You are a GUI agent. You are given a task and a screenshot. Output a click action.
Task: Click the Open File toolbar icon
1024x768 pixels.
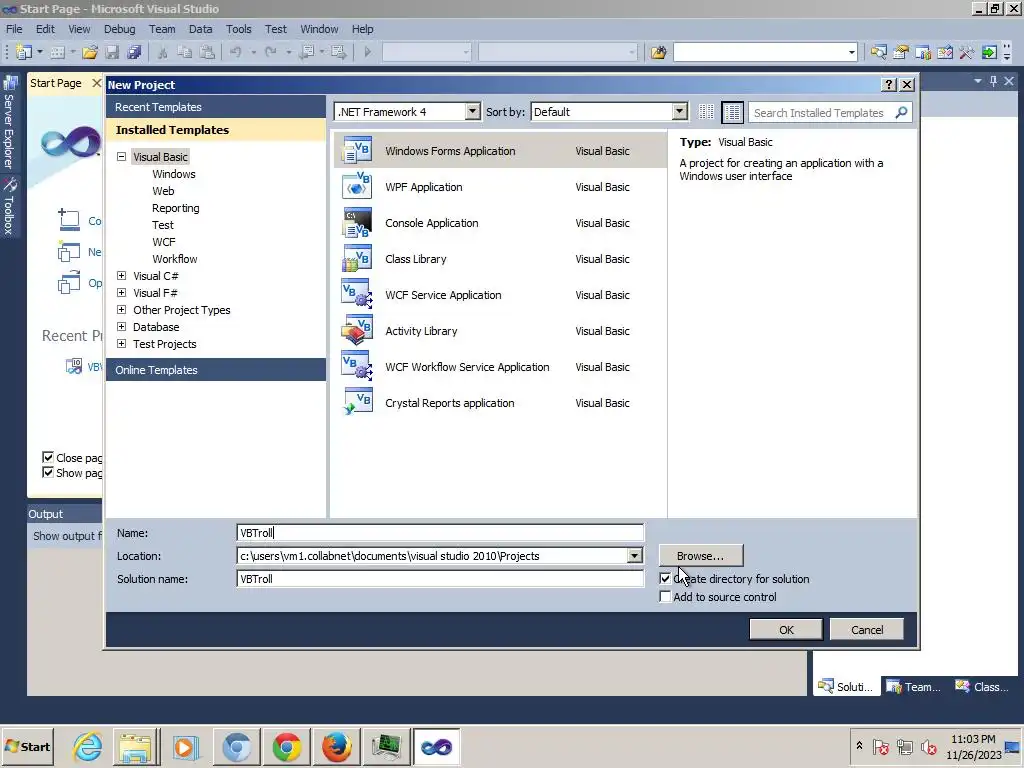pyautogui.click(x=90, y=52)
